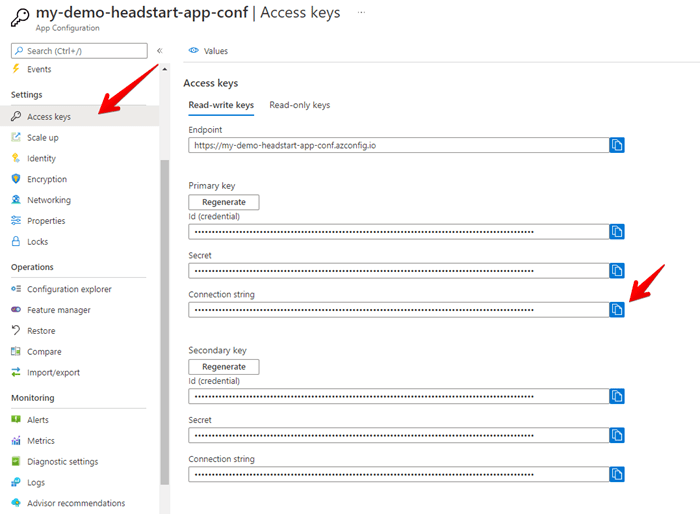Copy the Primary key Secret
Image resolution: width=700 pixels, height=514 pixels.
click(x=617, y=271)
